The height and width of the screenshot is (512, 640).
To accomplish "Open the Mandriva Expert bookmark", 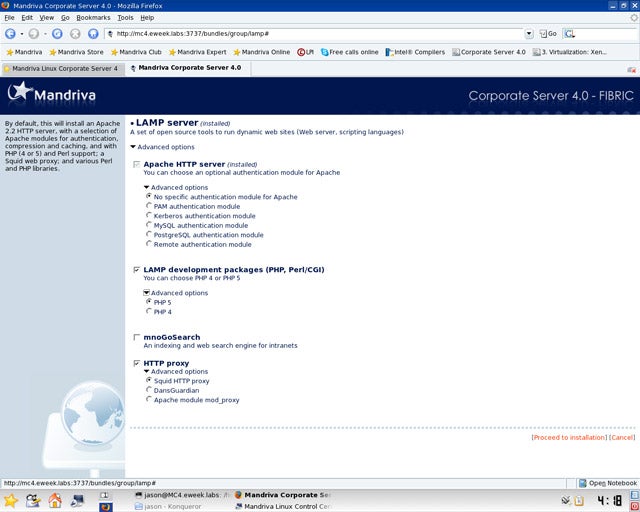I will [198, 52].
